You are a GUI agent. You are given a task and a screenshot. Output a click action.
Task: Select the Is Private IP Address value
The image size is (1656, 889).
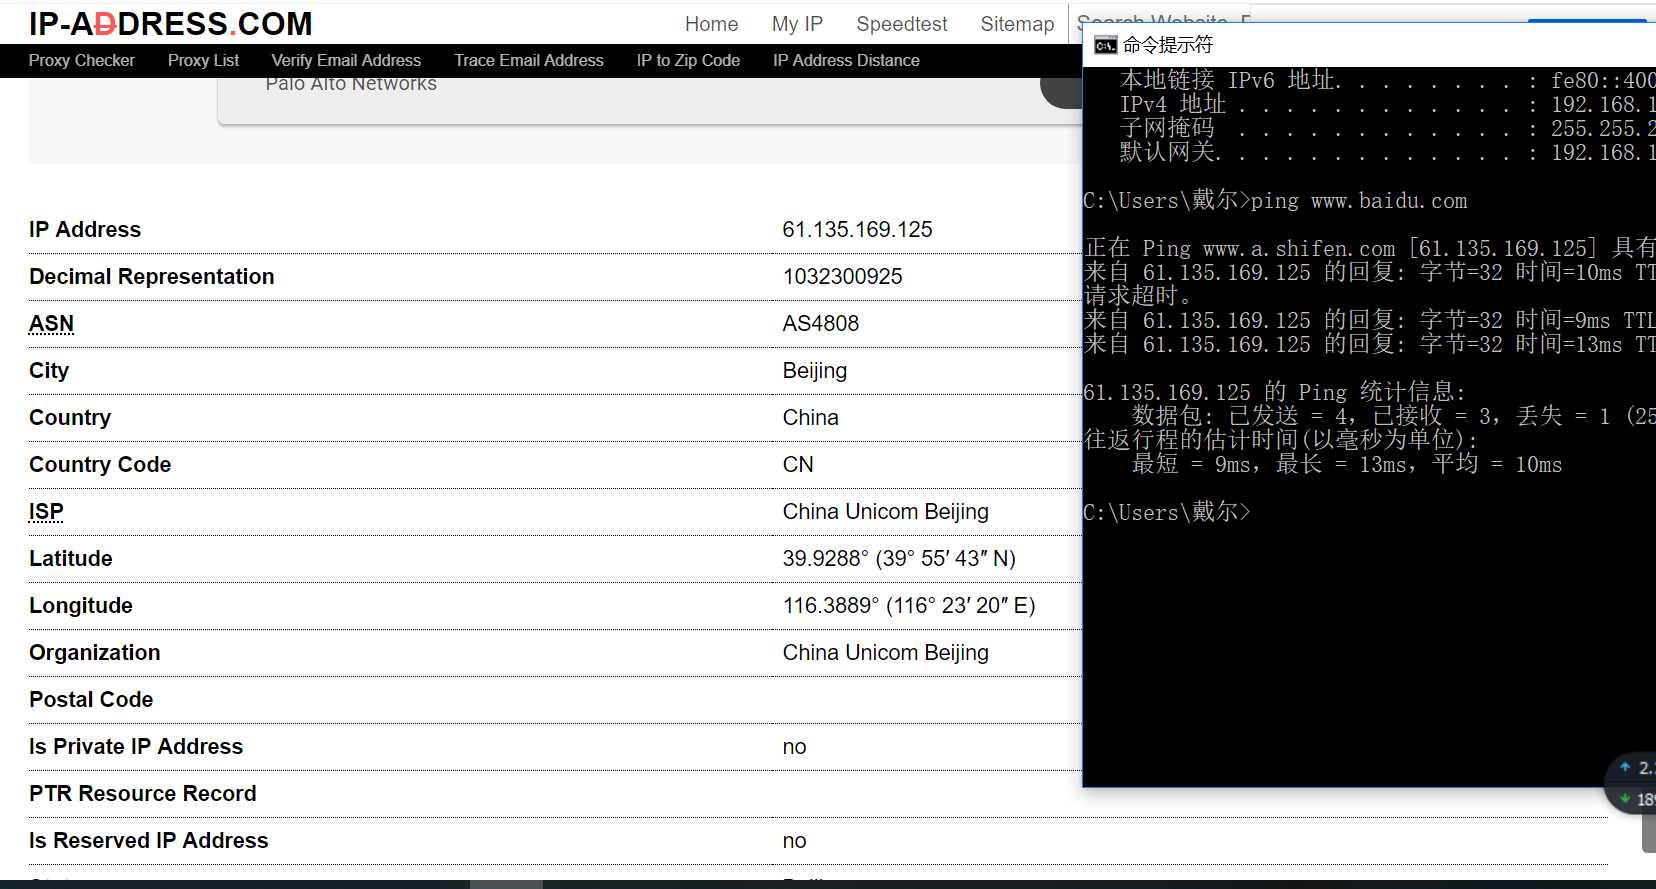pos(794,746)
